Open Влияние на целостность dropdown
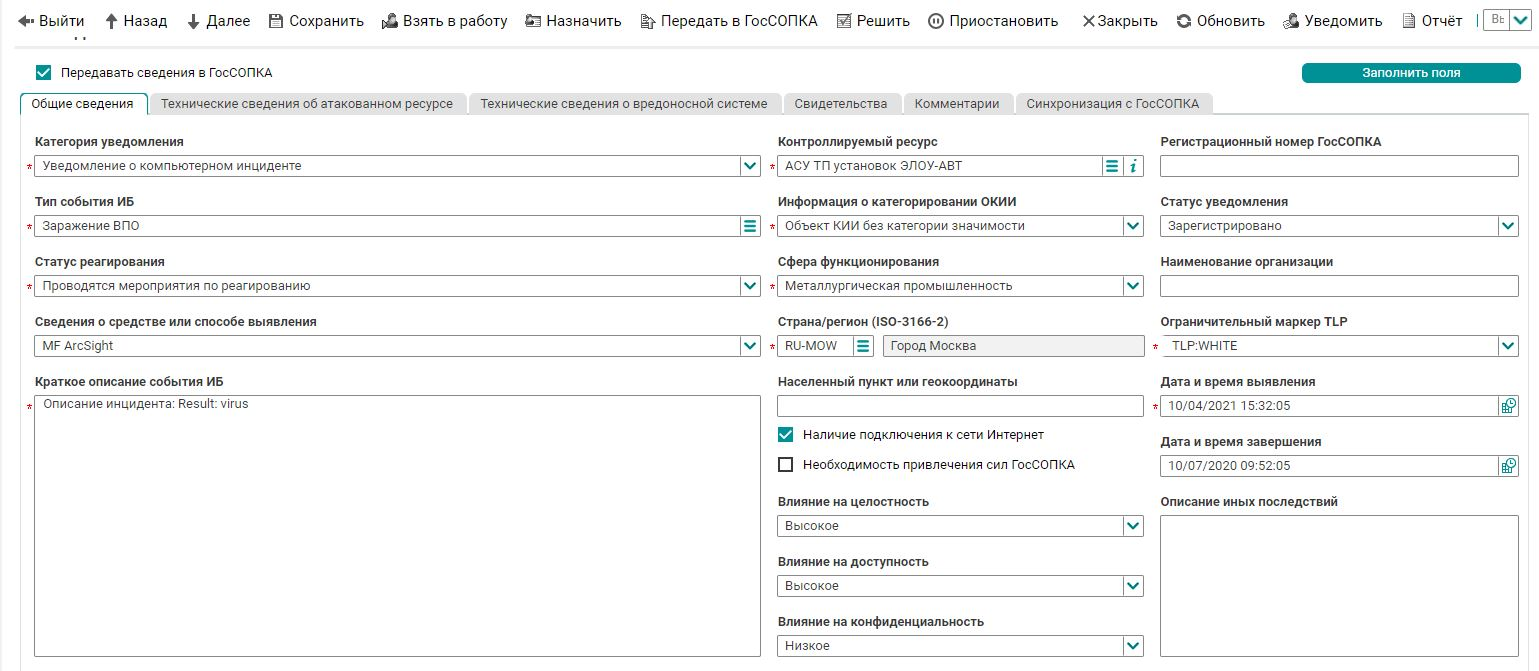 [x=1133, y=526]
